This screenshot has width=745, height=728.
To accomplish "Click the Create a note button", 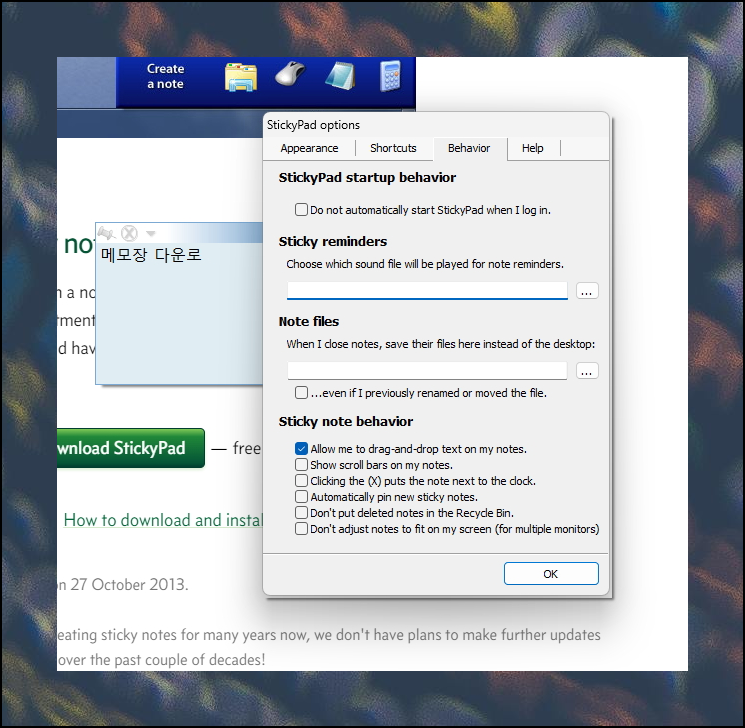I will click(165, 77).
